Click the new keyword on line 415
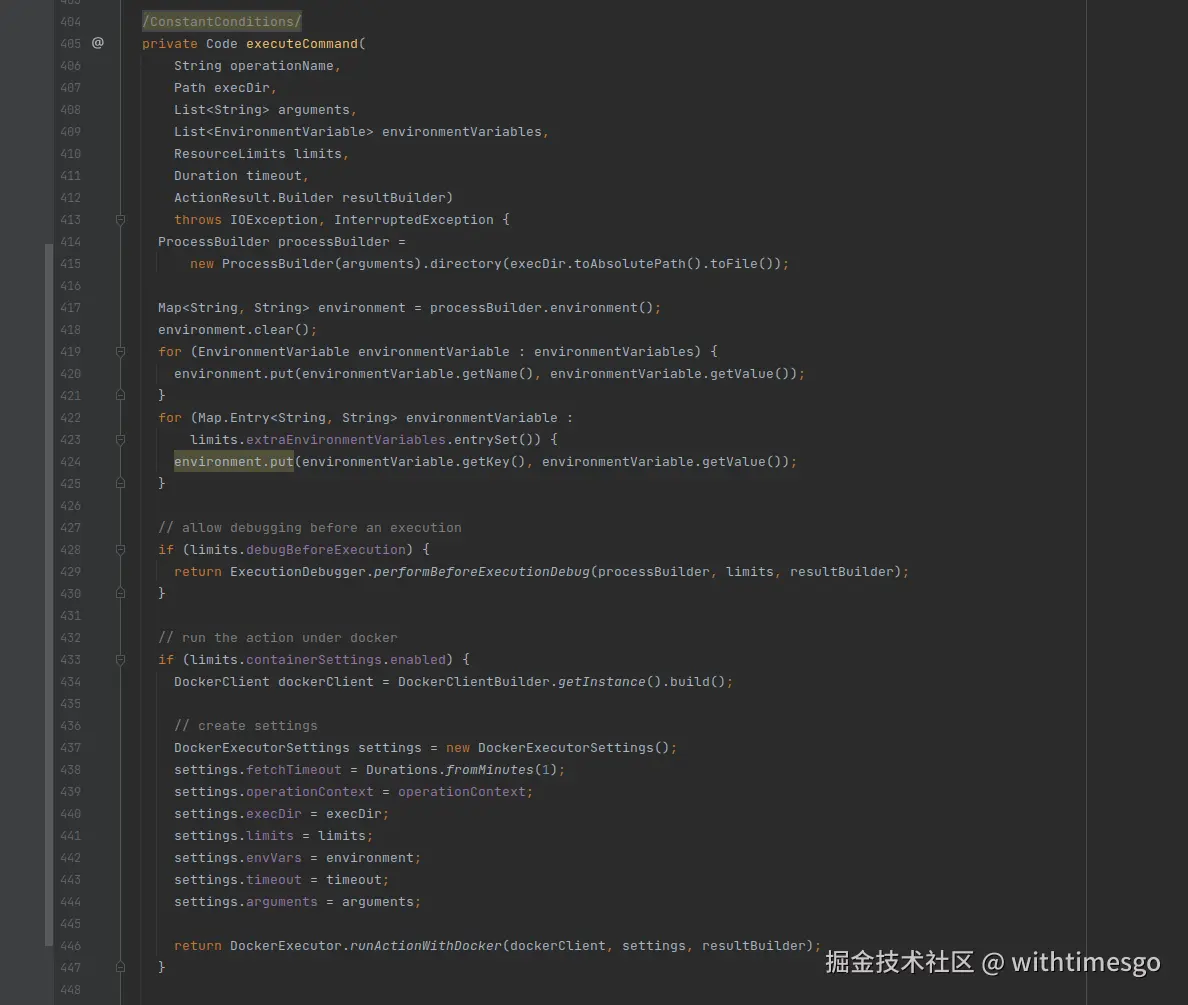Viewport: 1188px width, 1005px height. click(202, 264)
